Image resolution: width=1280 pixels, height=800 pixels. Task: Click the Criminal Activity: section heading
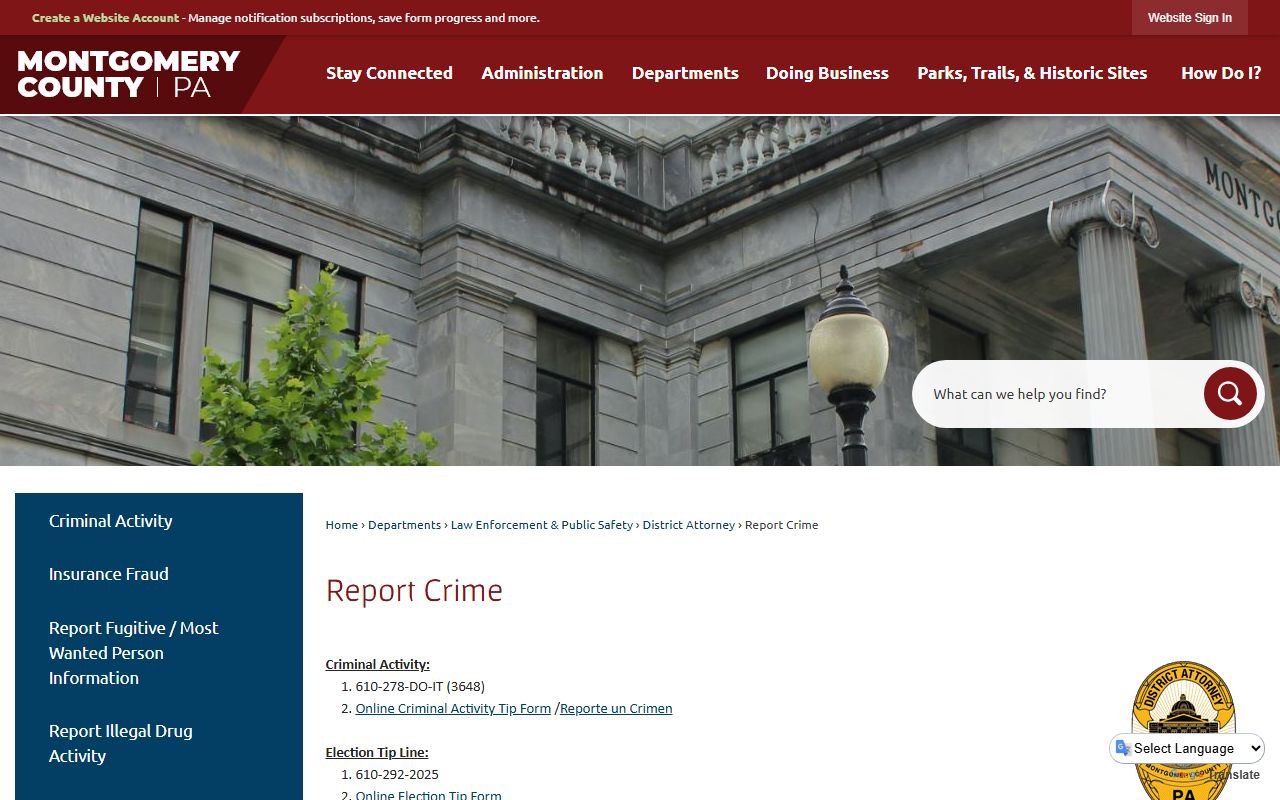(378, 664)
